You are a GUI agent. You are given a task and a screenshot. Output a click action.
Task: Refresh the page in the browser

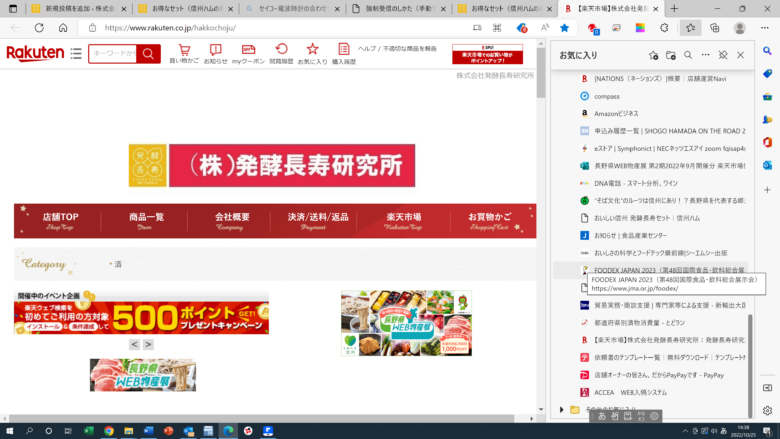39,28
